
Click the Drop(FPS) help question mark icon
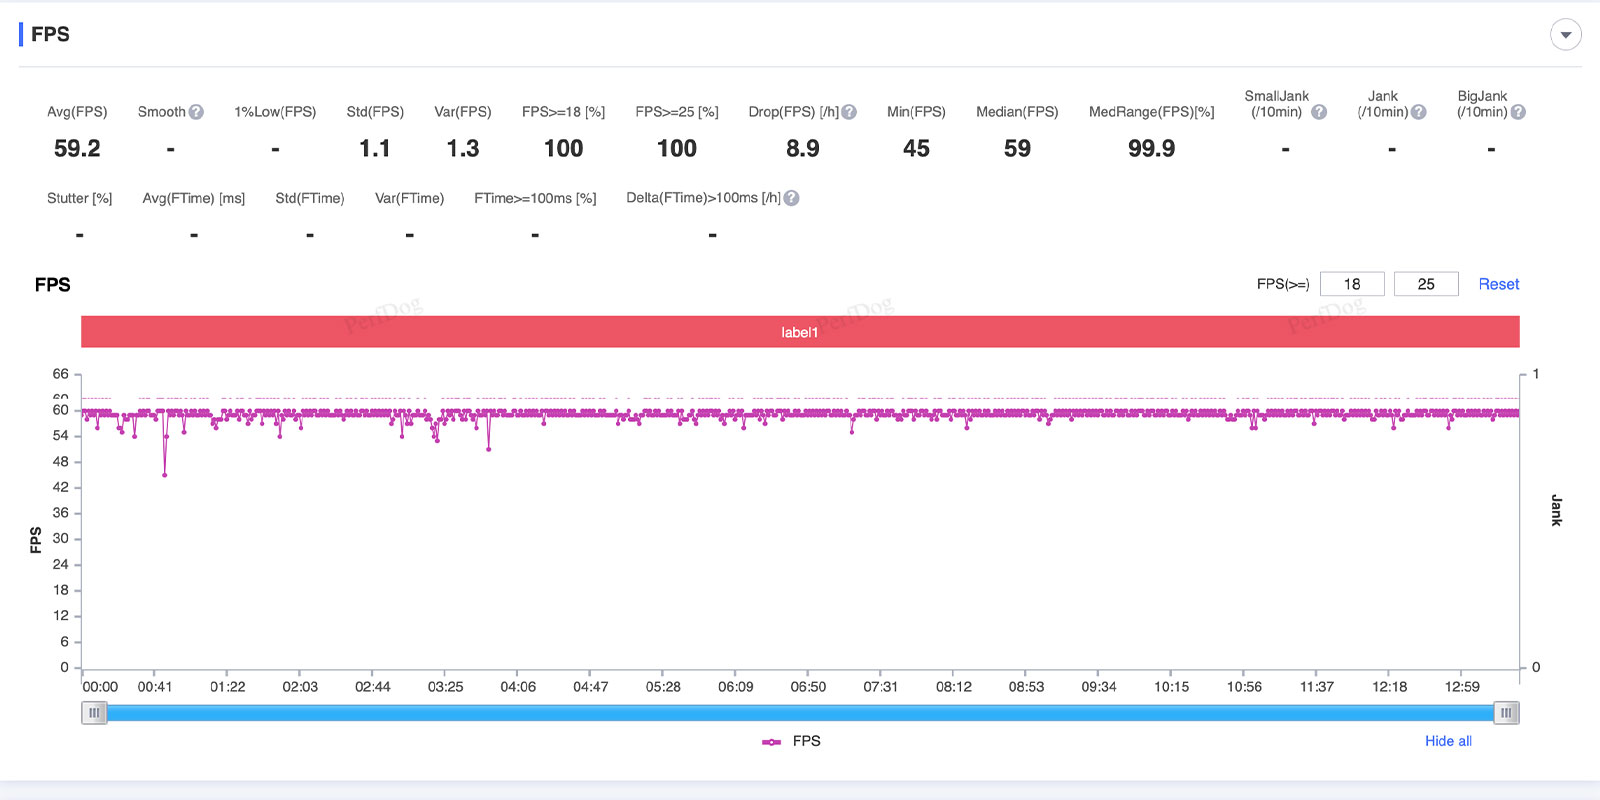(849, 112)
